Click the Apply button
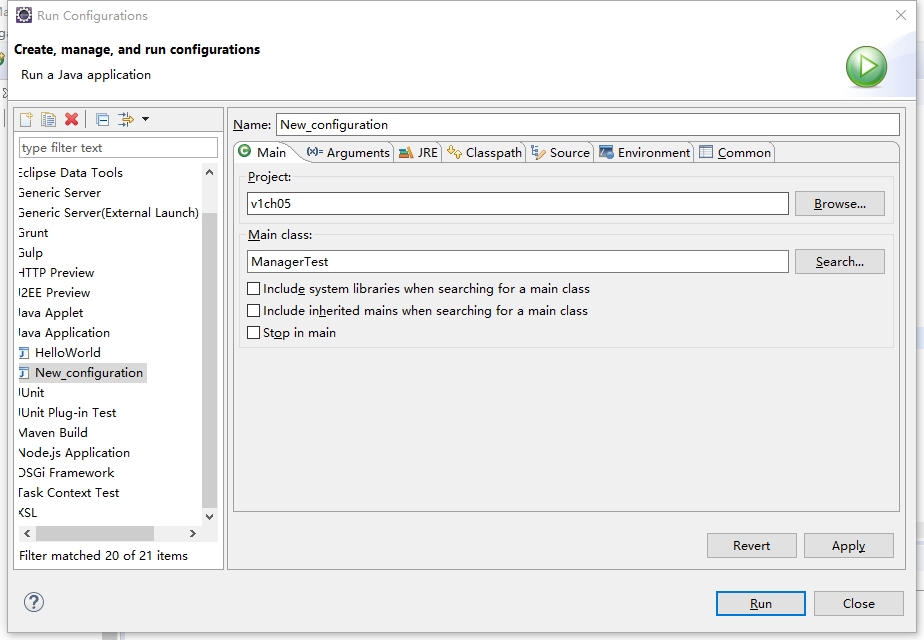 (849, 546)
